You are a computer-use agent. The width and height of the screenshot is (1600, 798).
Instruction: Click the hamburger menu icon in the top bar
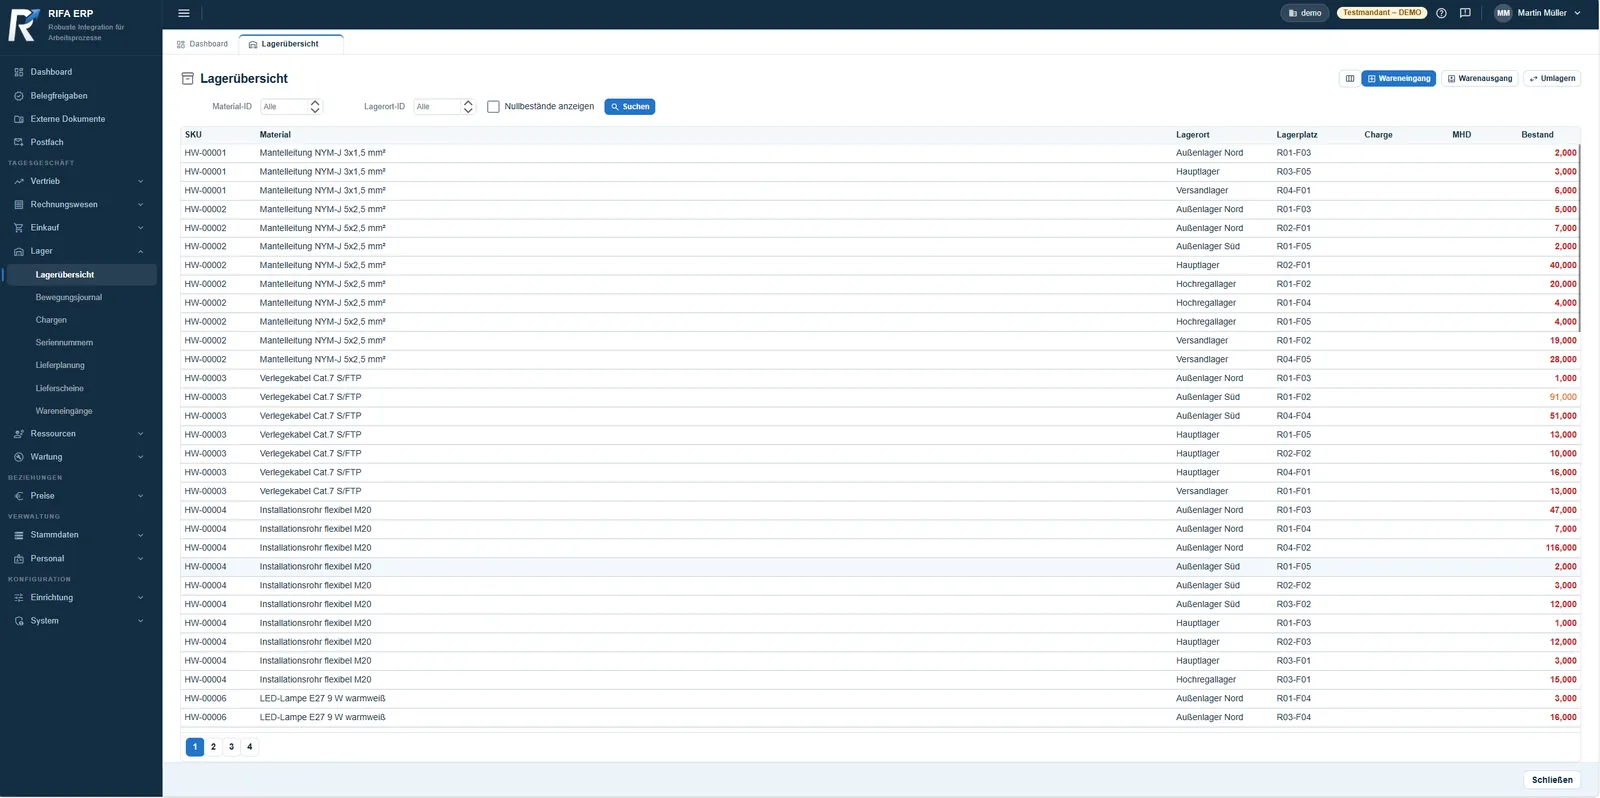click(184, 13)
